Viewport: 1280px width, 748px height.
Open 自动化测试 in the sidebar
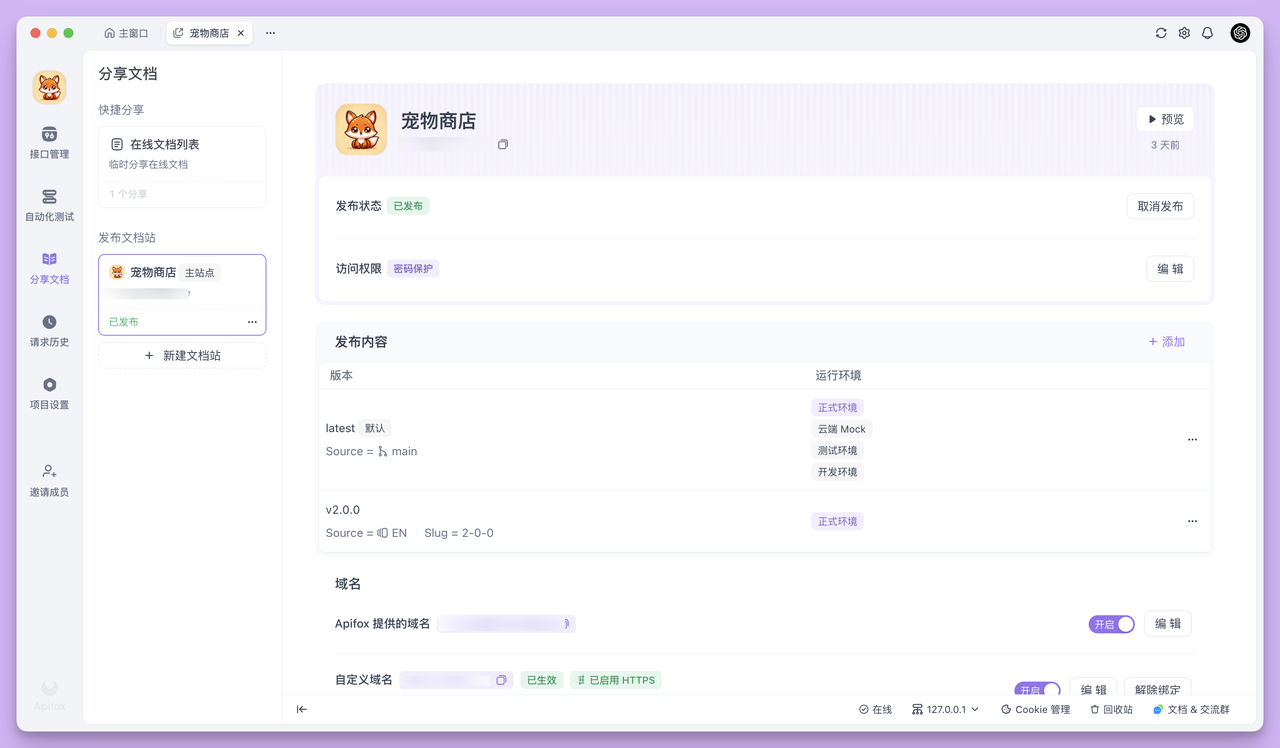49,205
